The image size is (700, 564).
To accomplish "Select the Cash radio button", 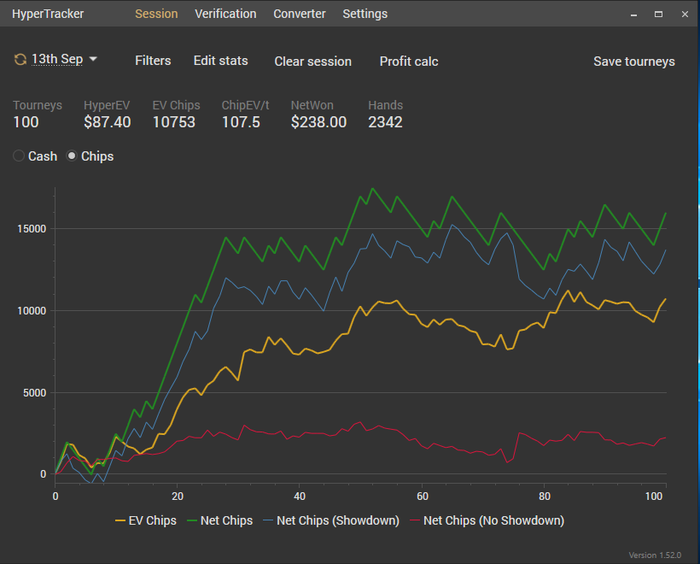I will coord(19,156).
